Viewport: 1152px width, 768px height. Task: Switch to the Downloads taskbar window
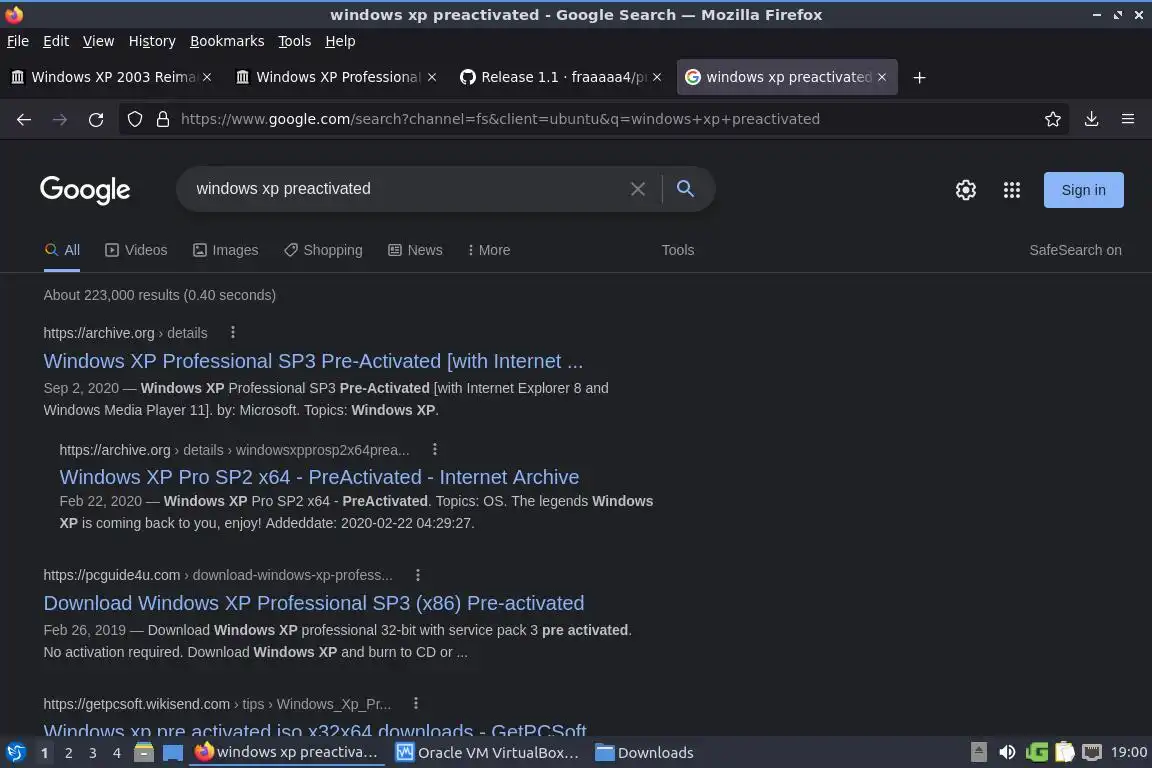pyautogui.click(x=644, y=753)
